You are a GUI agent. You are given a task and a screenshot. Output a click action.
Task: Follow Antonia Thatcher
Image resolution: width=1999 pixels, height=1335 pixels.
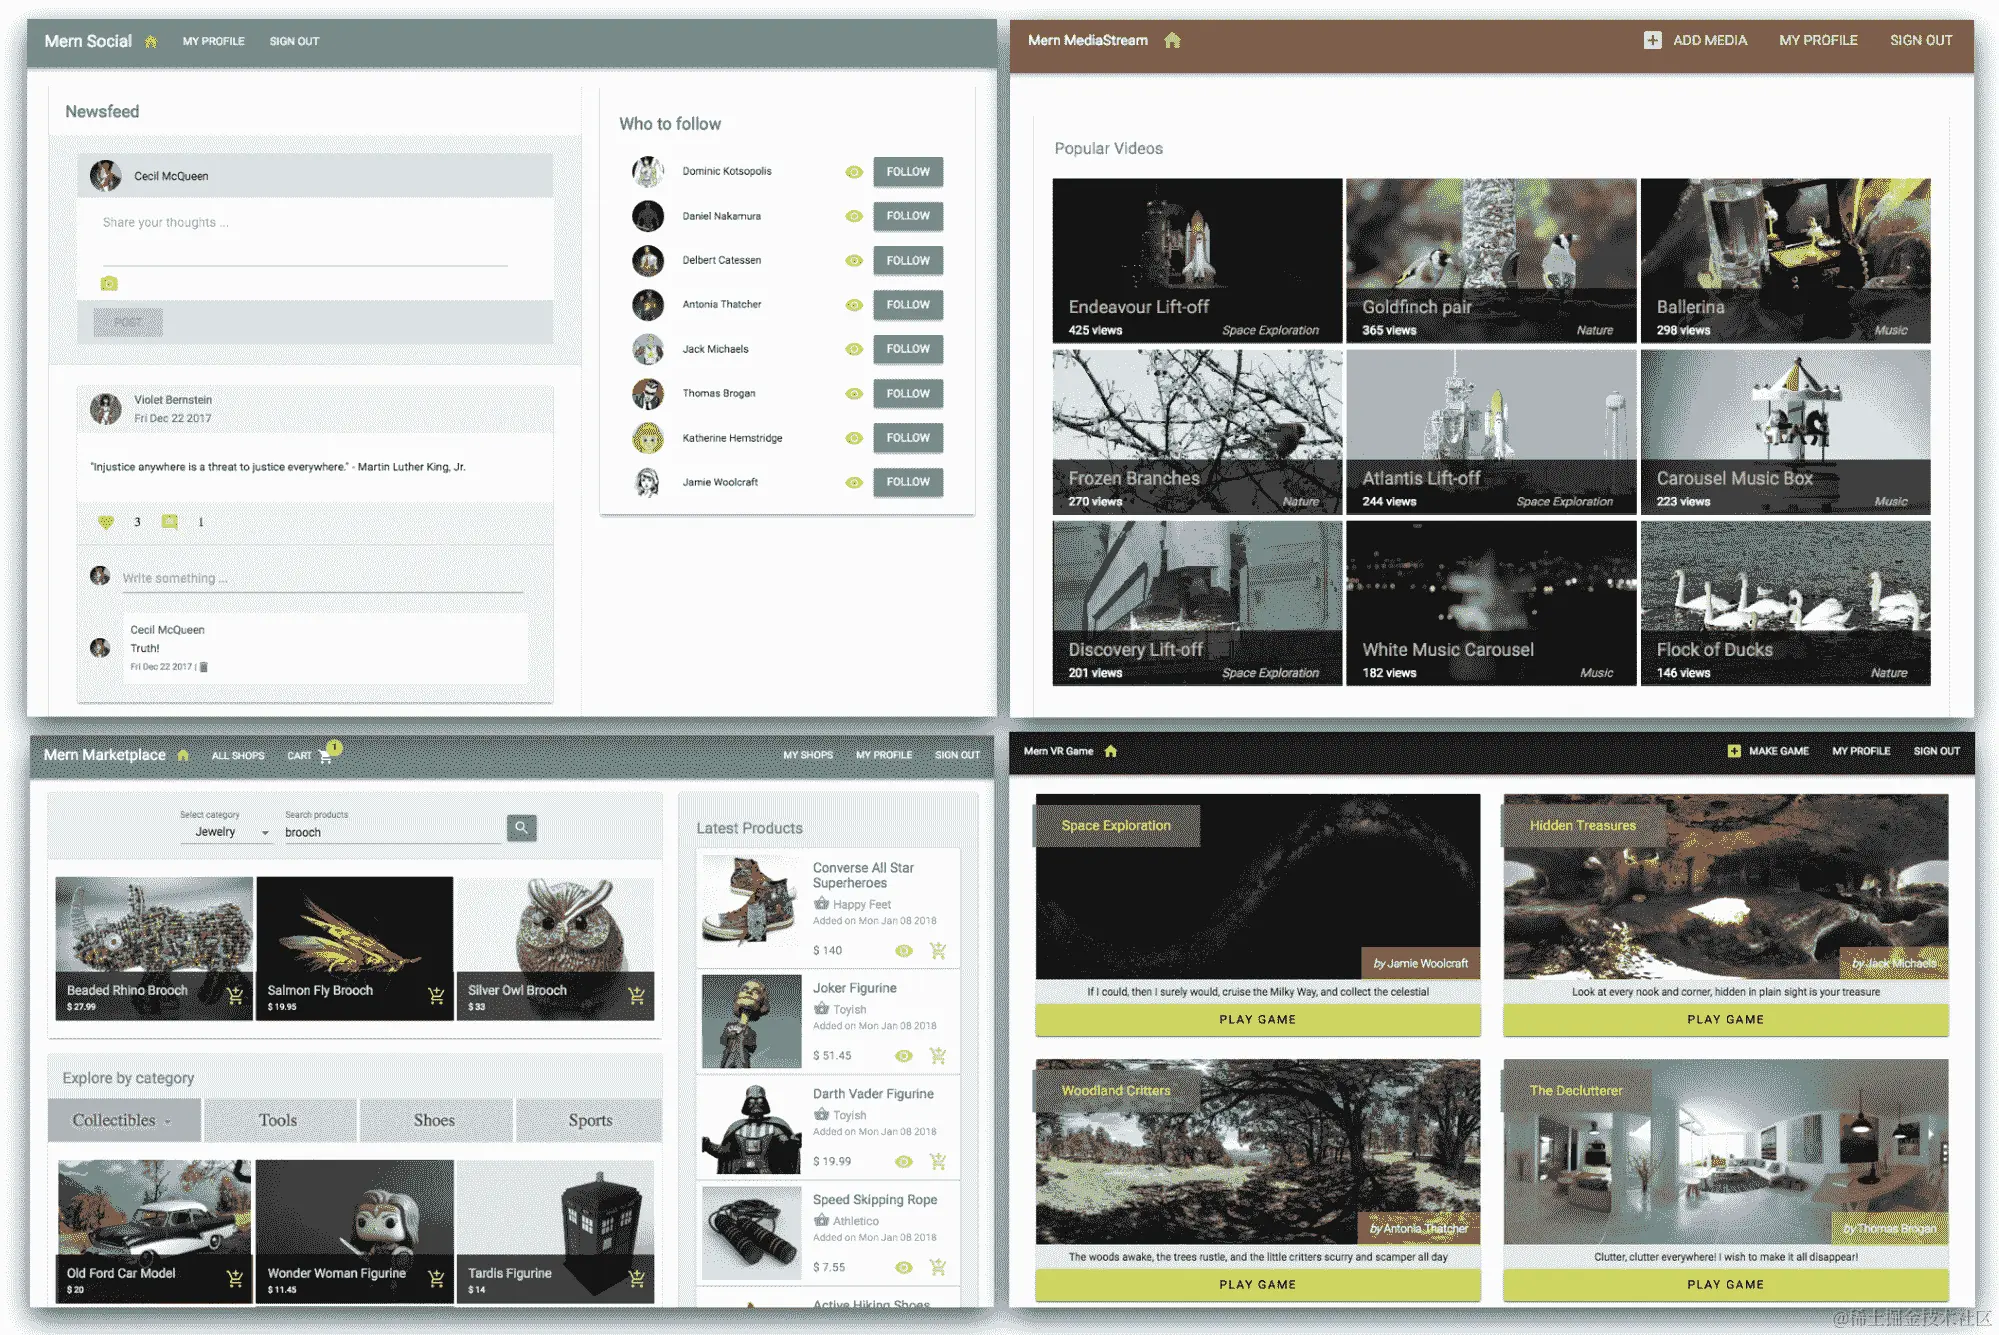[x=907, y=305]
